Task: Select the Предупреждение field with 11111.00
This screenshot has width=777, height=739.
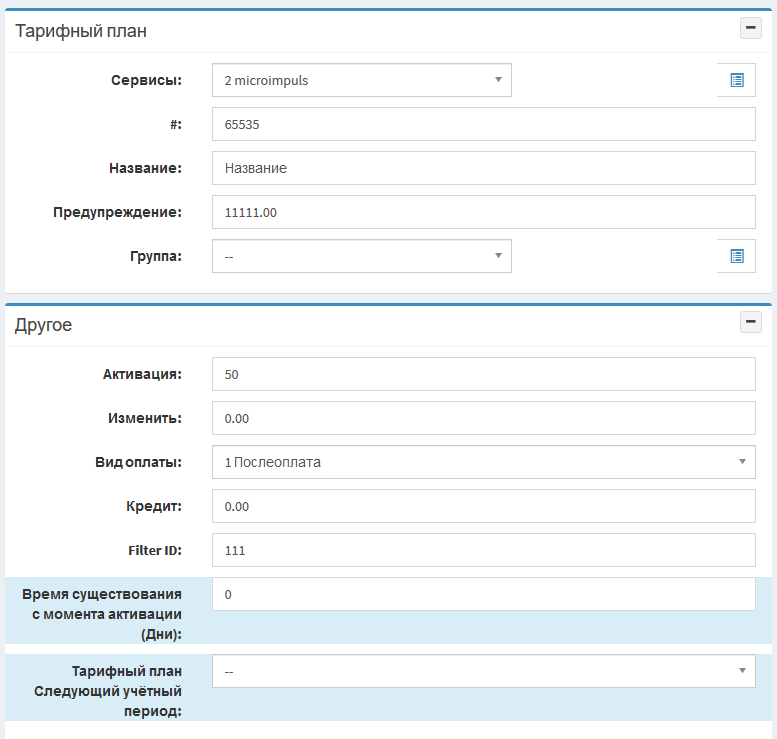Action: pyautogui.click(x=483, y=212)
